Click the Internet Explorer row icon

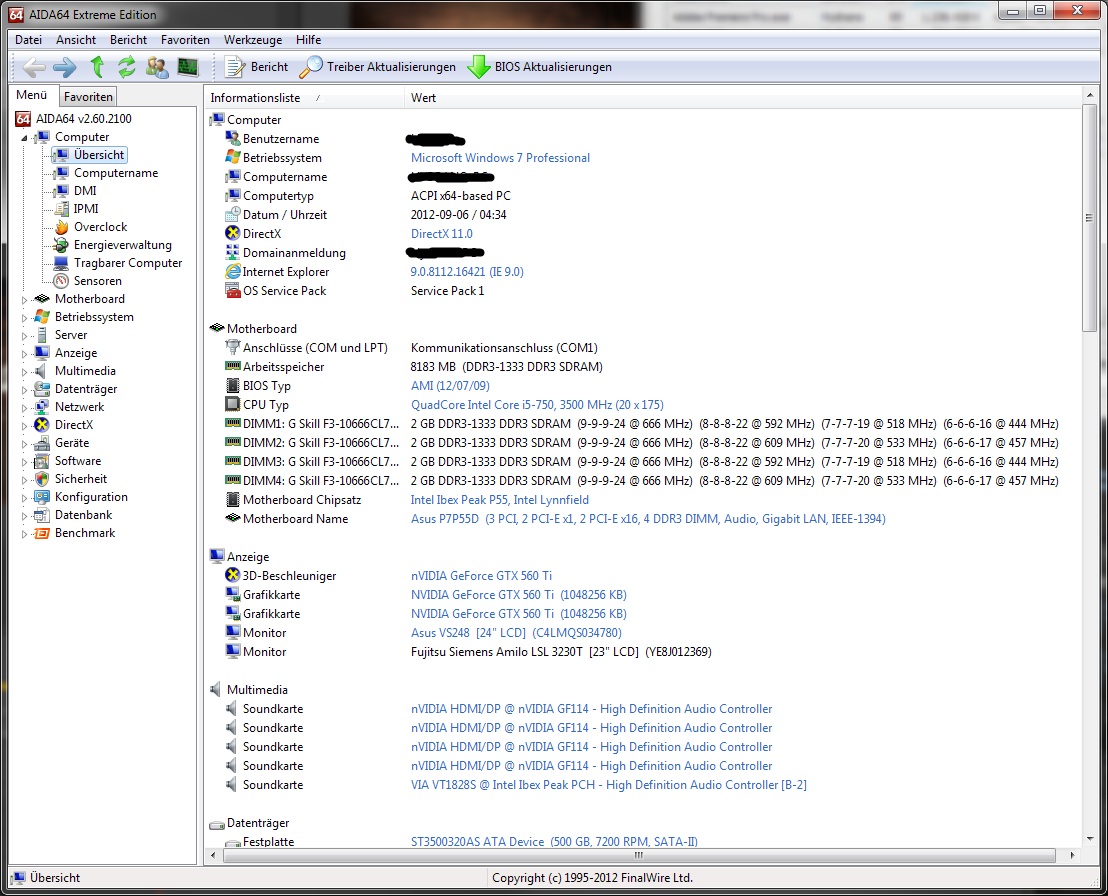point(232,271)
